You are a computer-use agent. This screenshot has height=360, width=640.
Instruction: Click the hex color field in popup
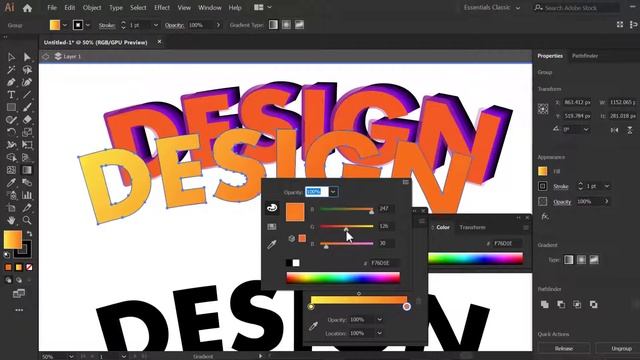click(385, 263)
